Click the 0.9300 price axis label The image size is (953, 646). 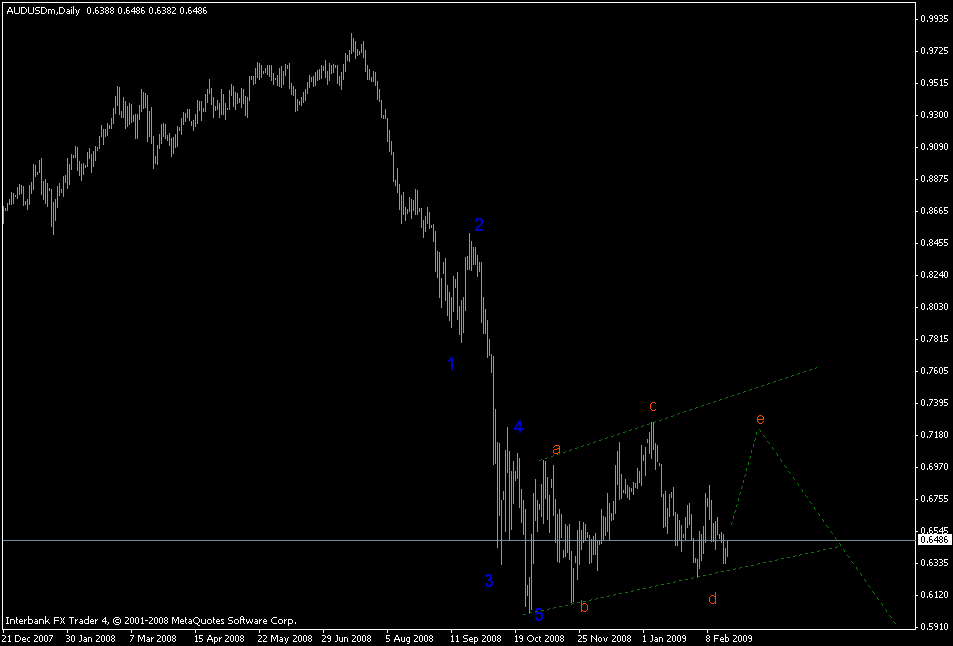pos(932,115)
